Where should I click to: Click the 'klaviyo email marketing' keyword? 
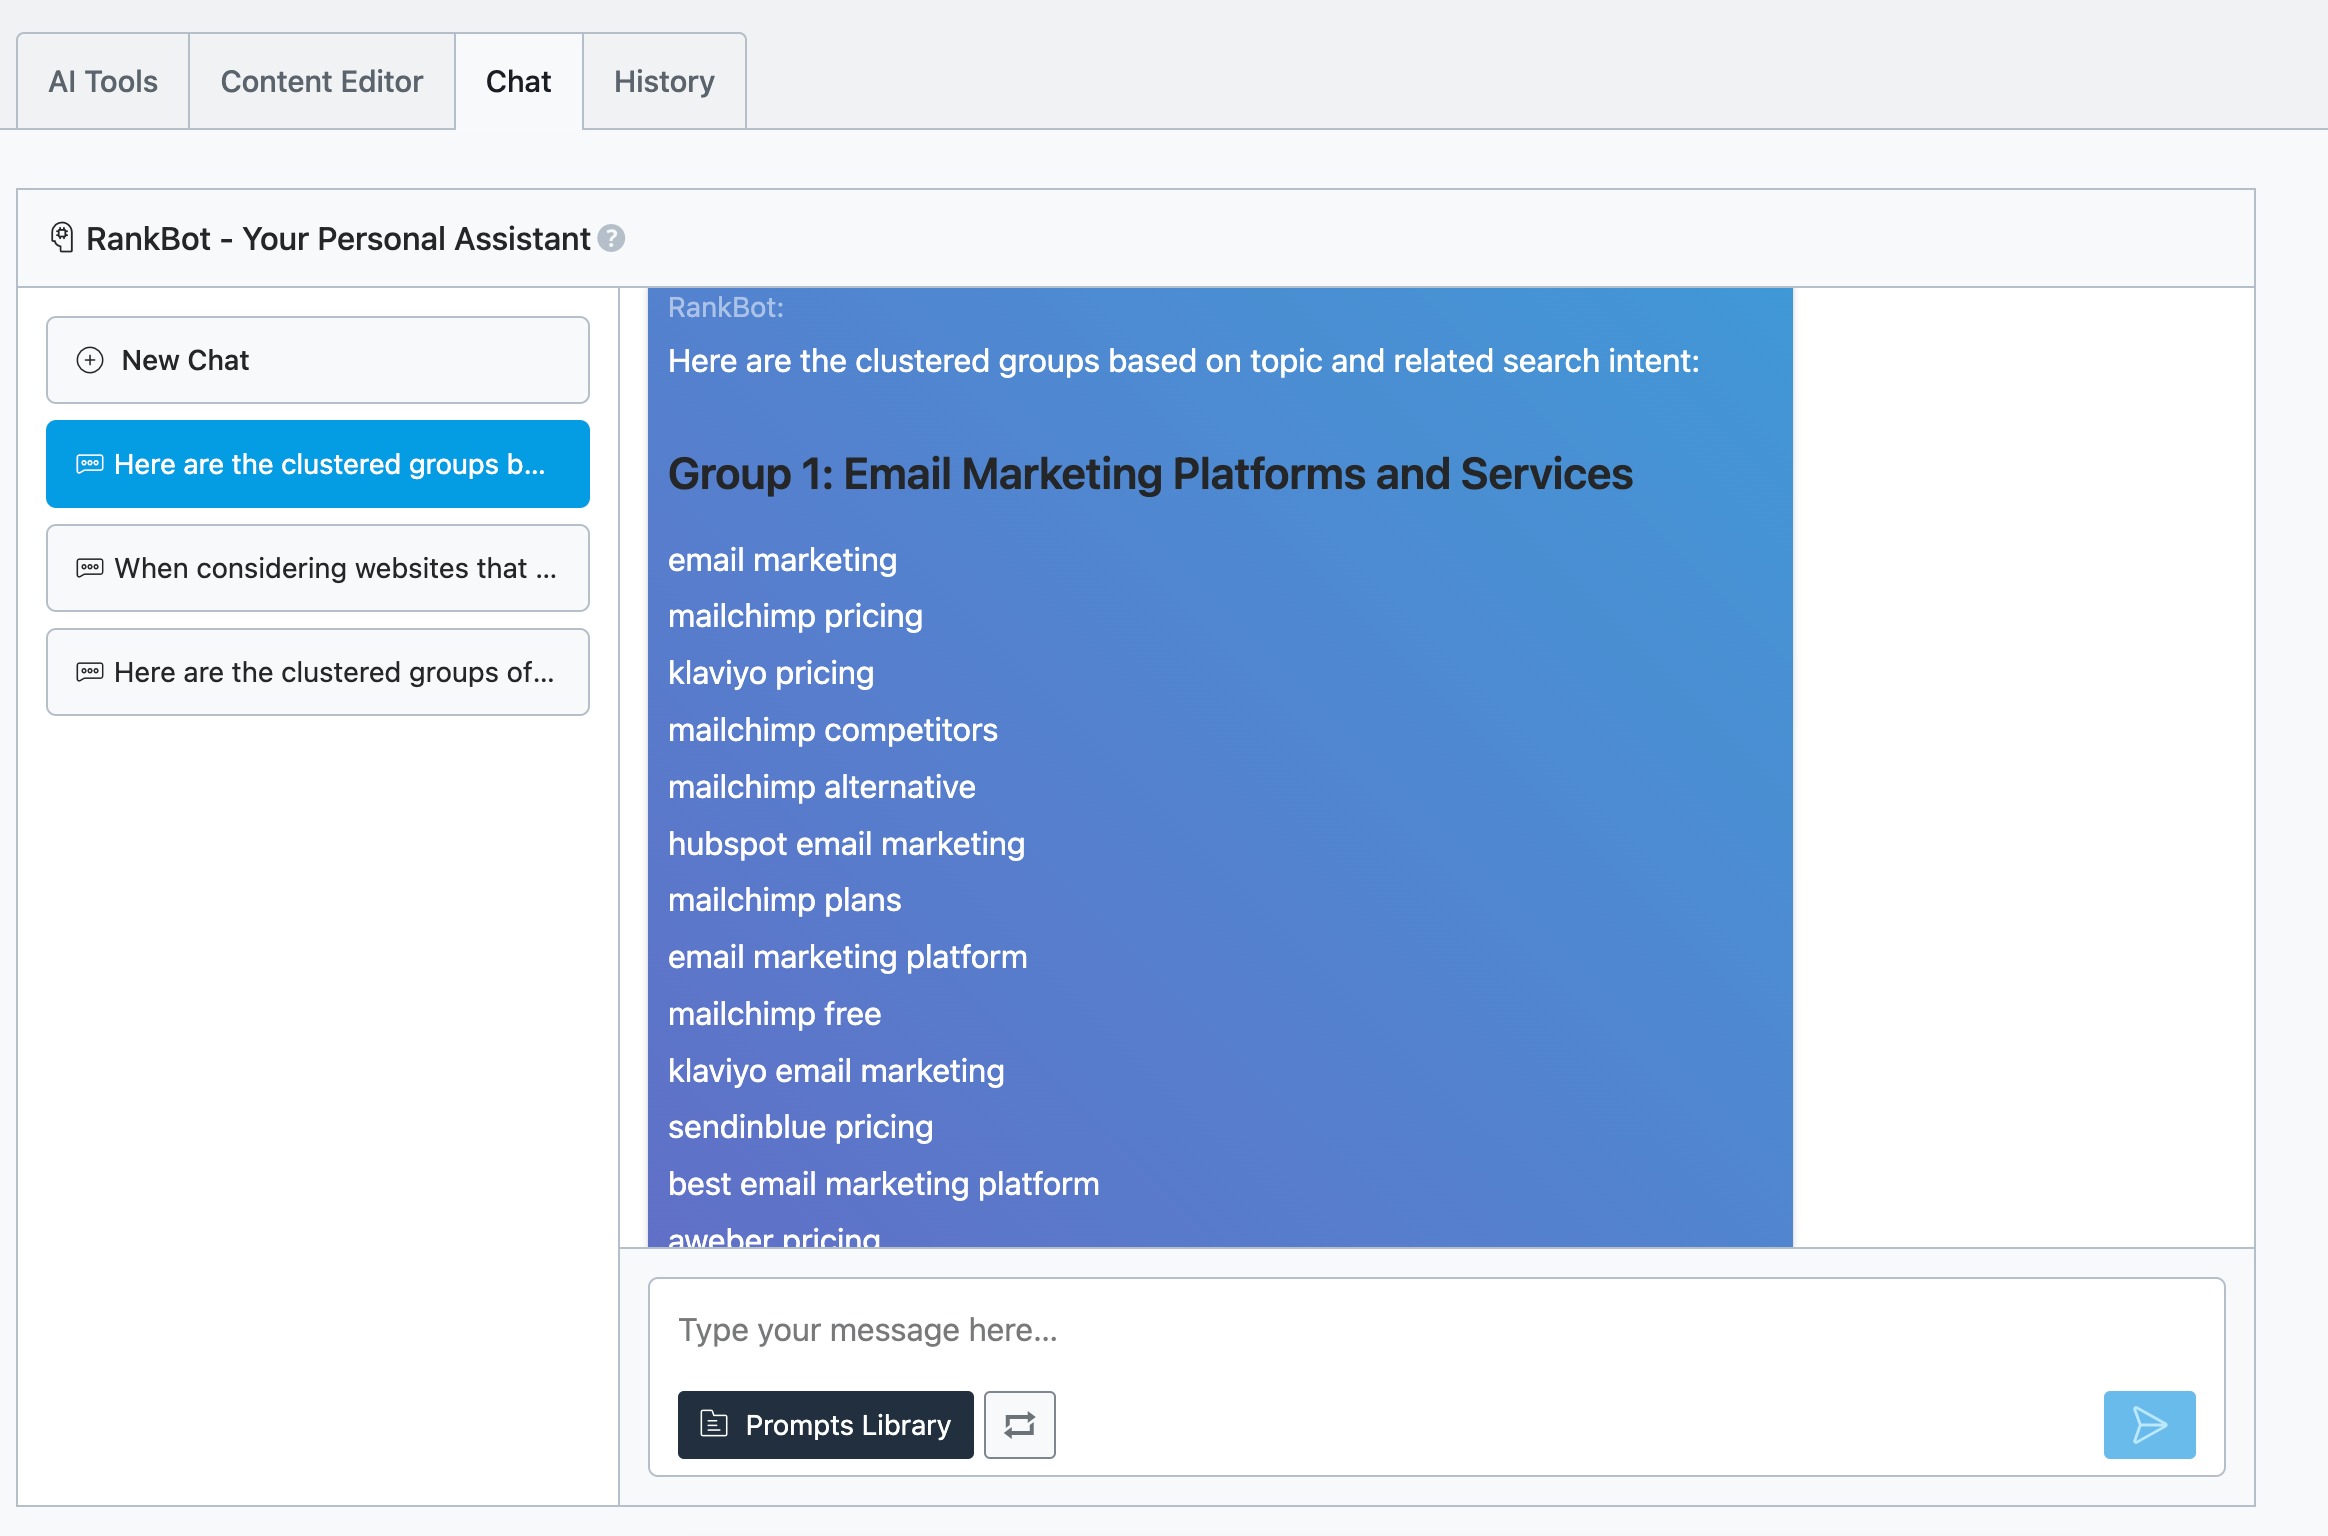click(836, 1071)
